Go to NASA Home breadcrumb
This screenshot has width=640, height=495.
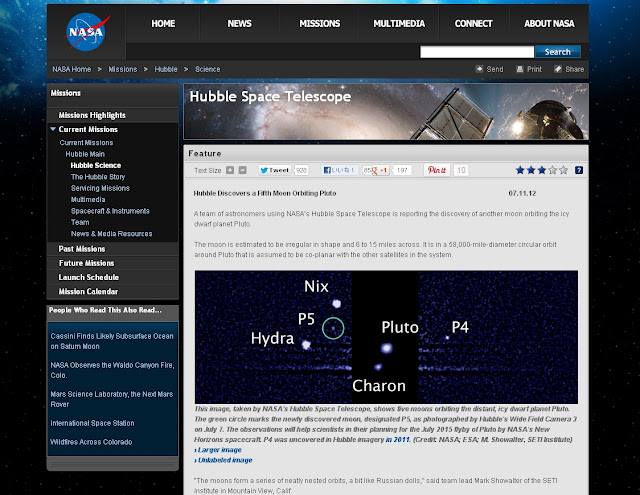(72, 69)
